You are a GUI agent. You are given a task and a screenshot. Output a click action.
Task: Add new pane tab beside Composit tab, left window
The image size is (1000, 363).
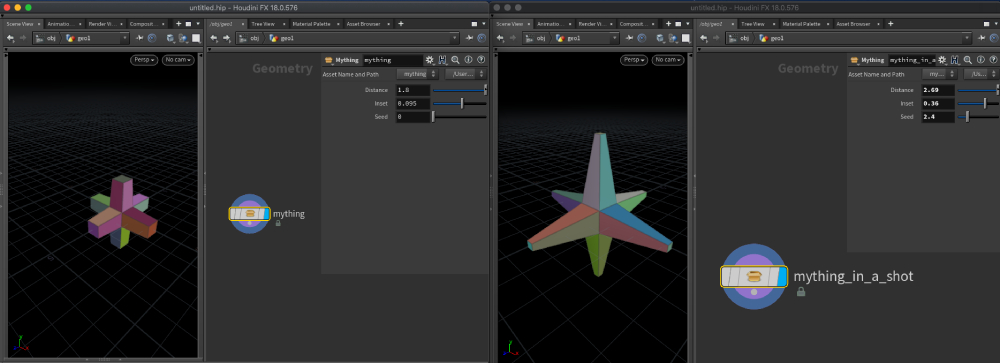pos(179,24)
